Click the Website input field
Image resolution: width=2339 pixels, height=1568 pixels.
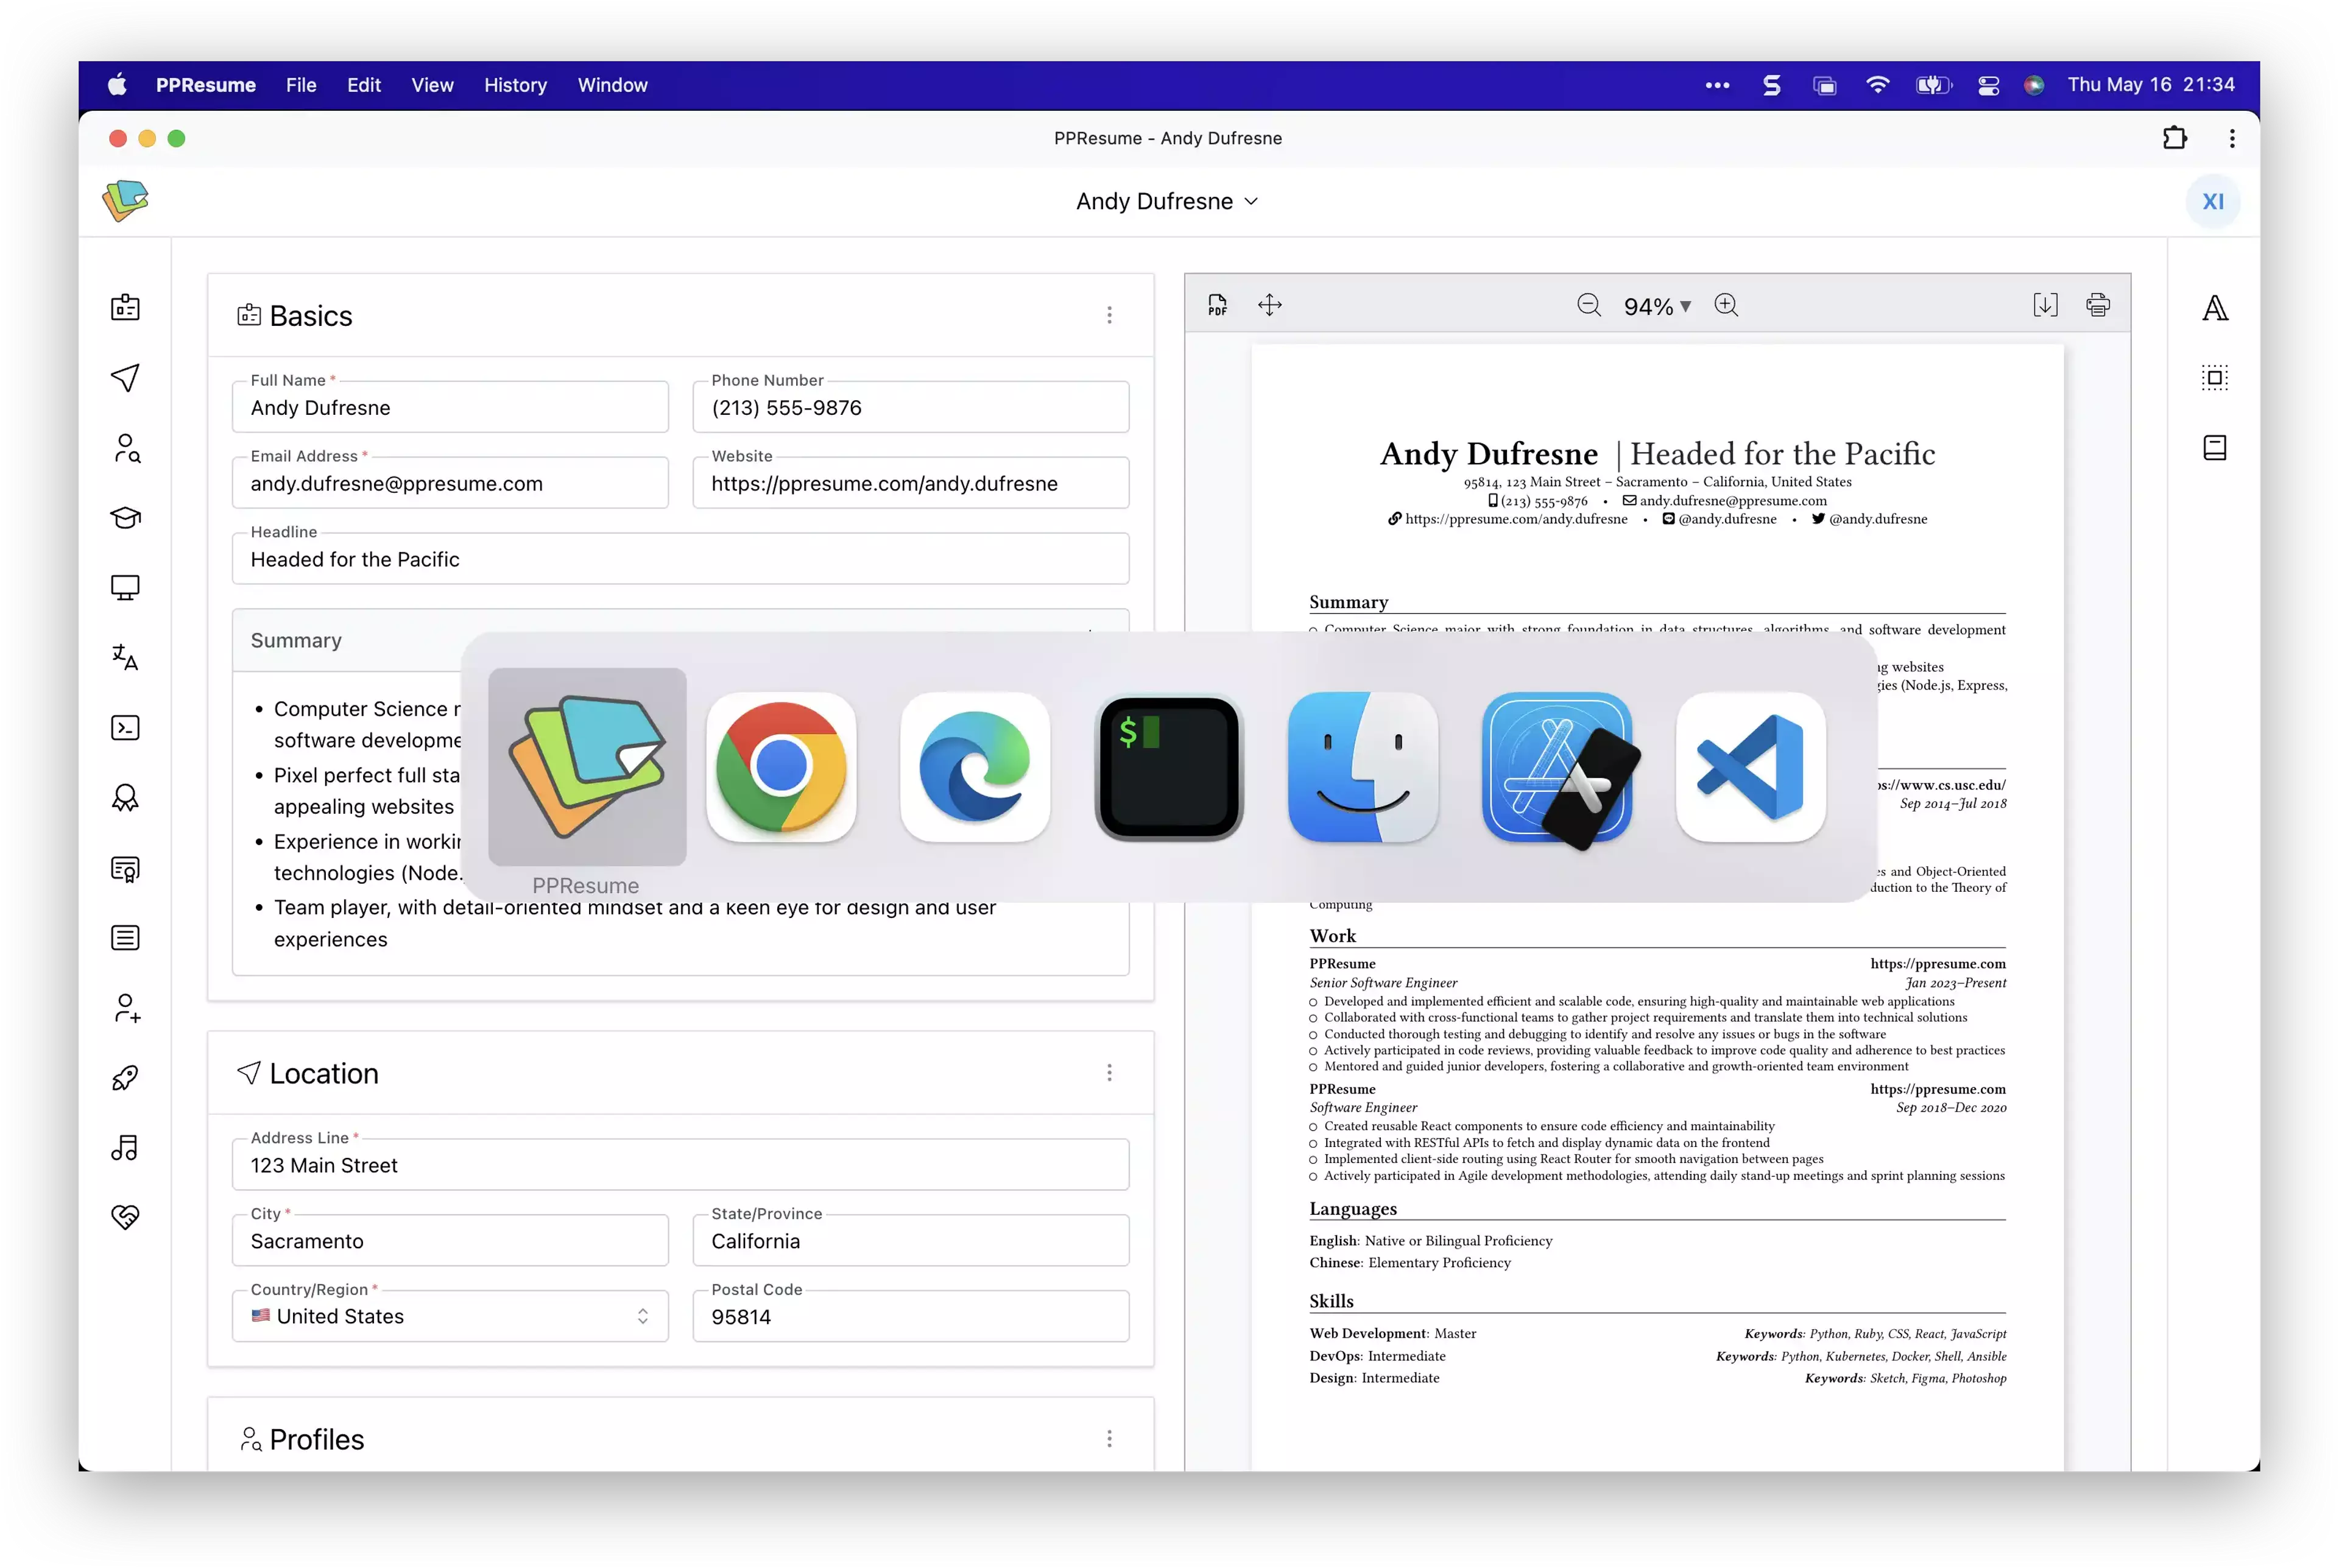(910, 483)
